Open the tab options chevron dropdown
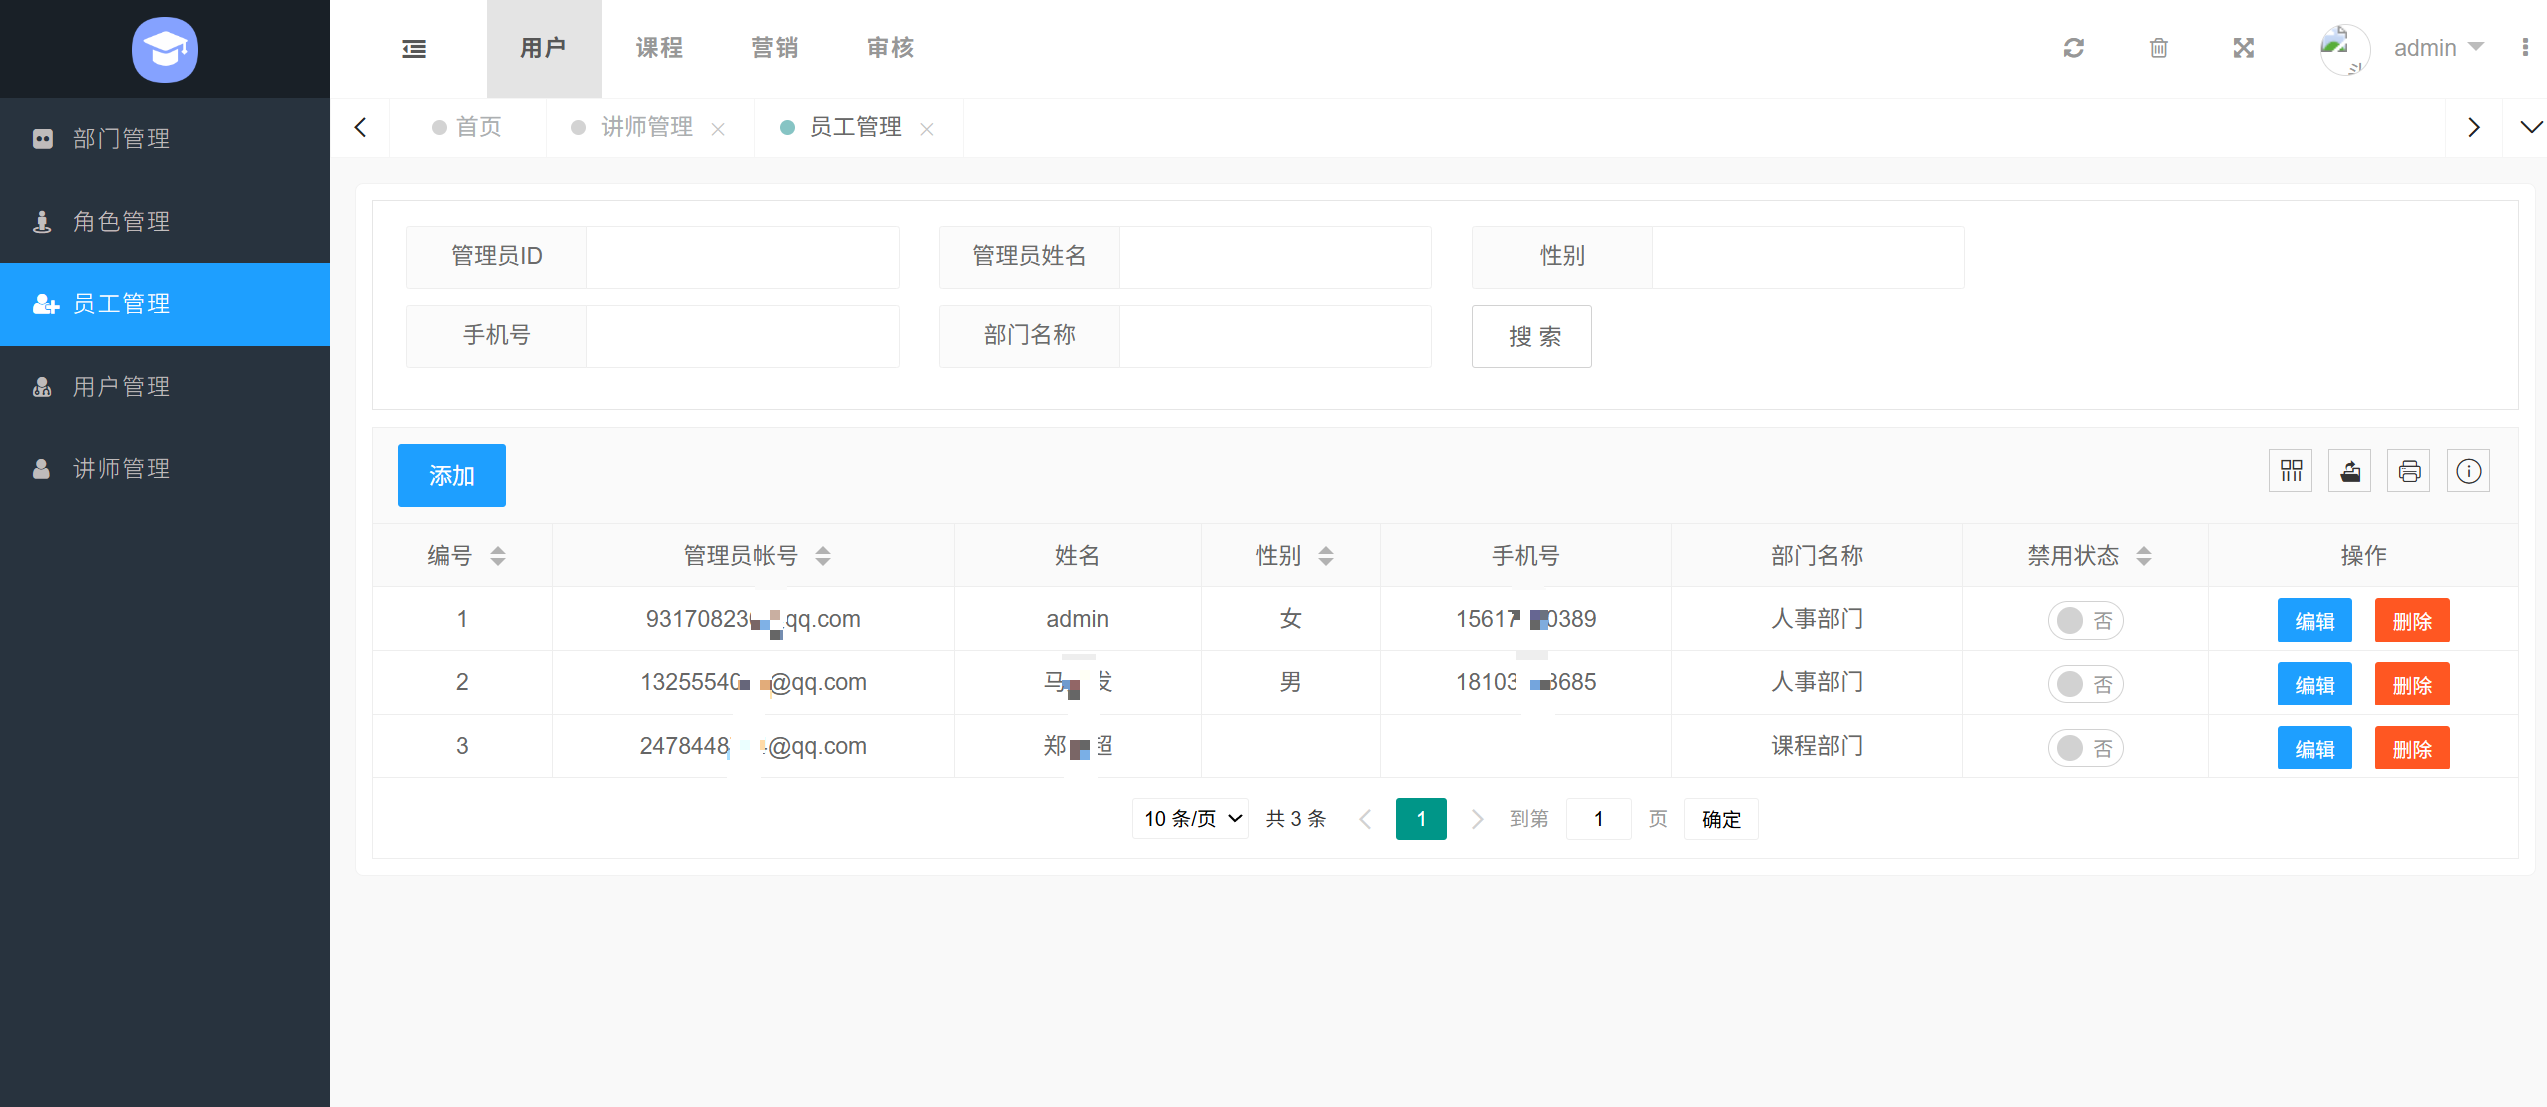 point(2530,127)
